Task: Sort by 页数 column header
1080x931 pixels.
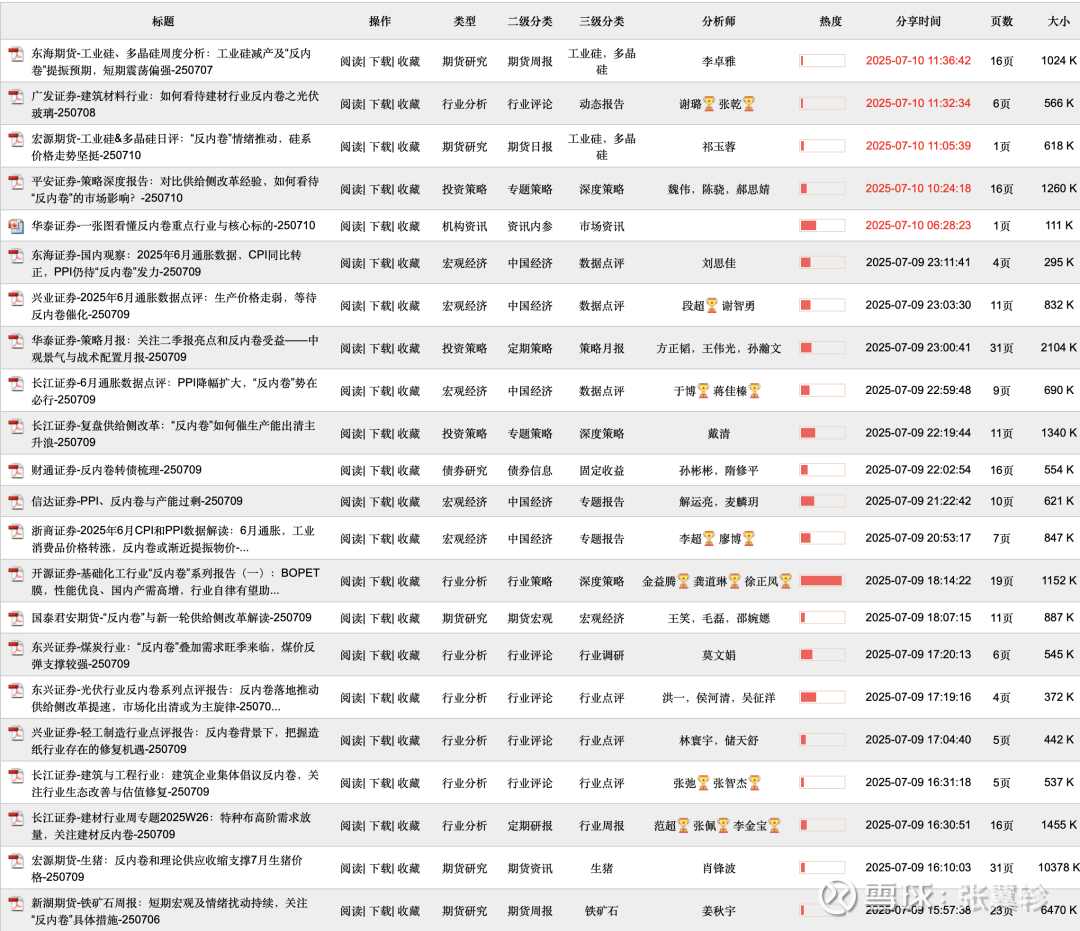Action: 1001,21
